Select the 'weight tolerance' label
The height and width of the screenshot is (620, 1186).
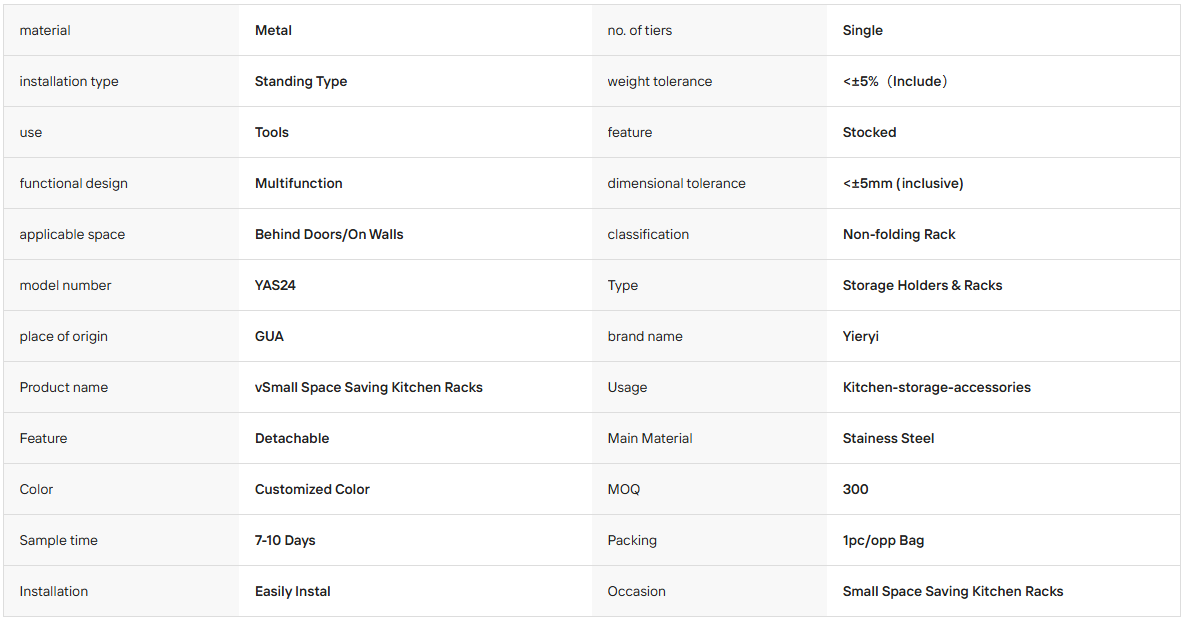pos(660,82)
